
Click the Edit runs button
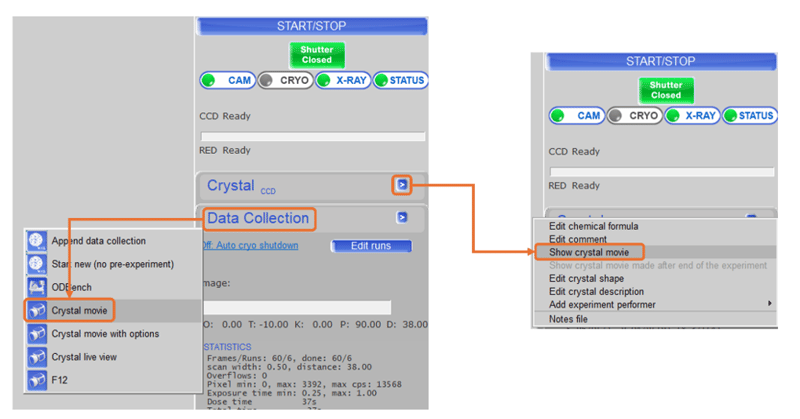coord(371,246)
